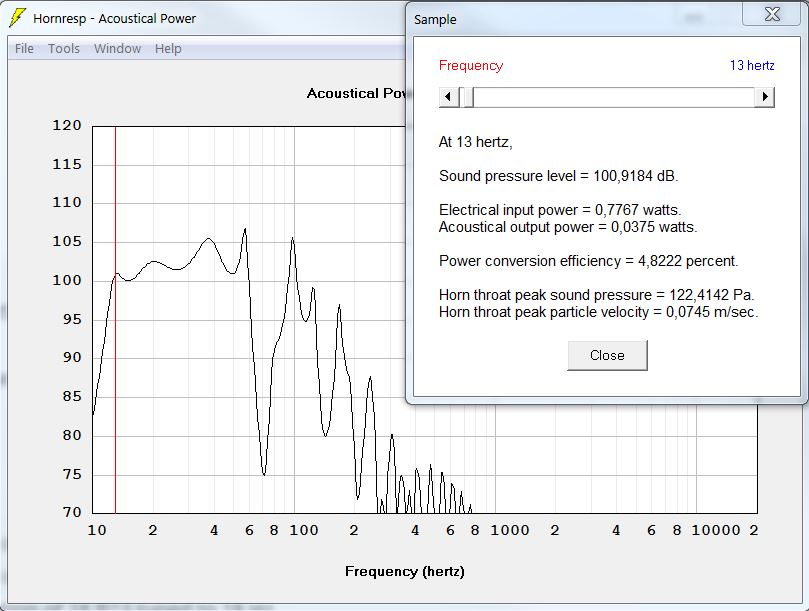
Task: Click 'Horn throat peak particle velocity' line
Action: [x=598, y=312]
